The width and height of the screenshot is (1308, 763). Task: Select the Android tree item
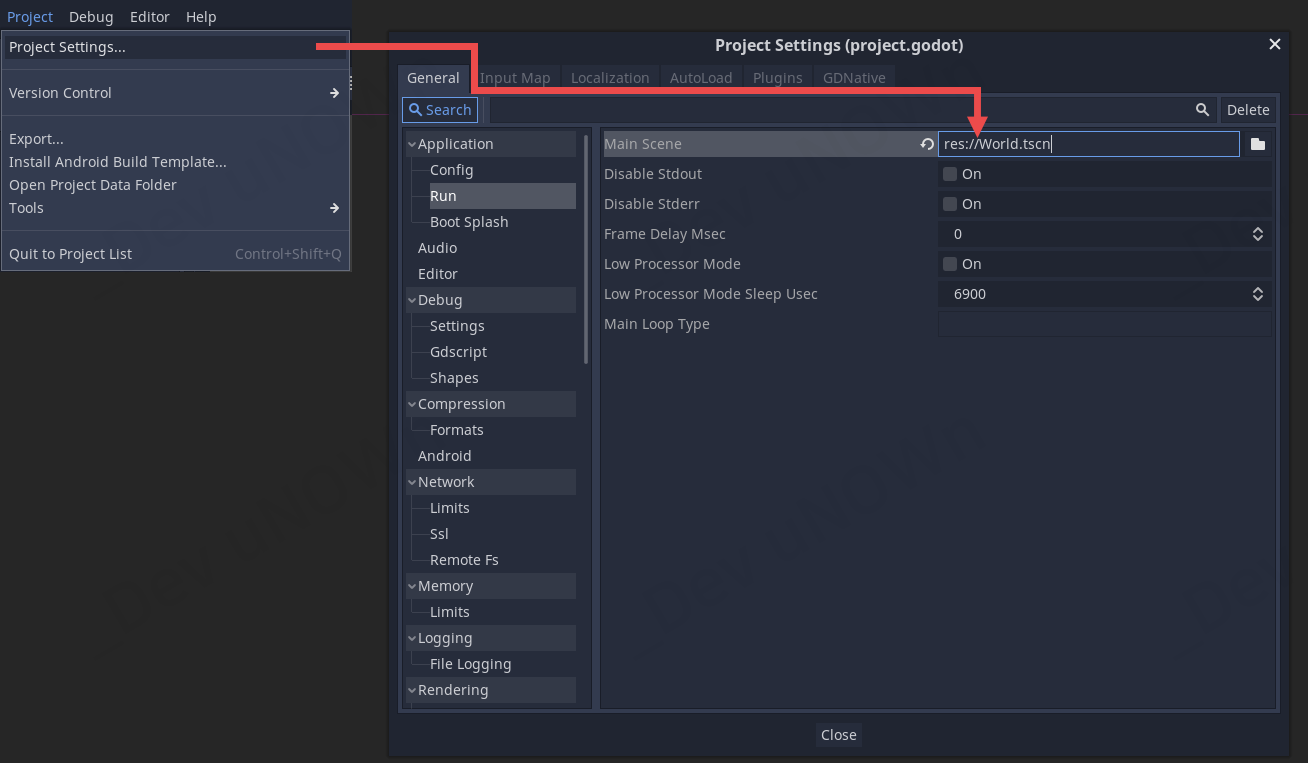[444, 456]
